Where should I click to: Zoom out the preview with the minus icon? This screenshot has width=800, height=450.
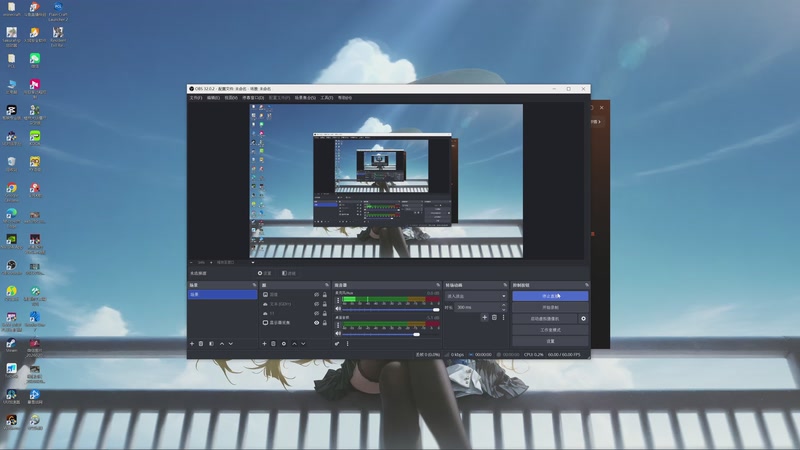[x=191, y=262]
